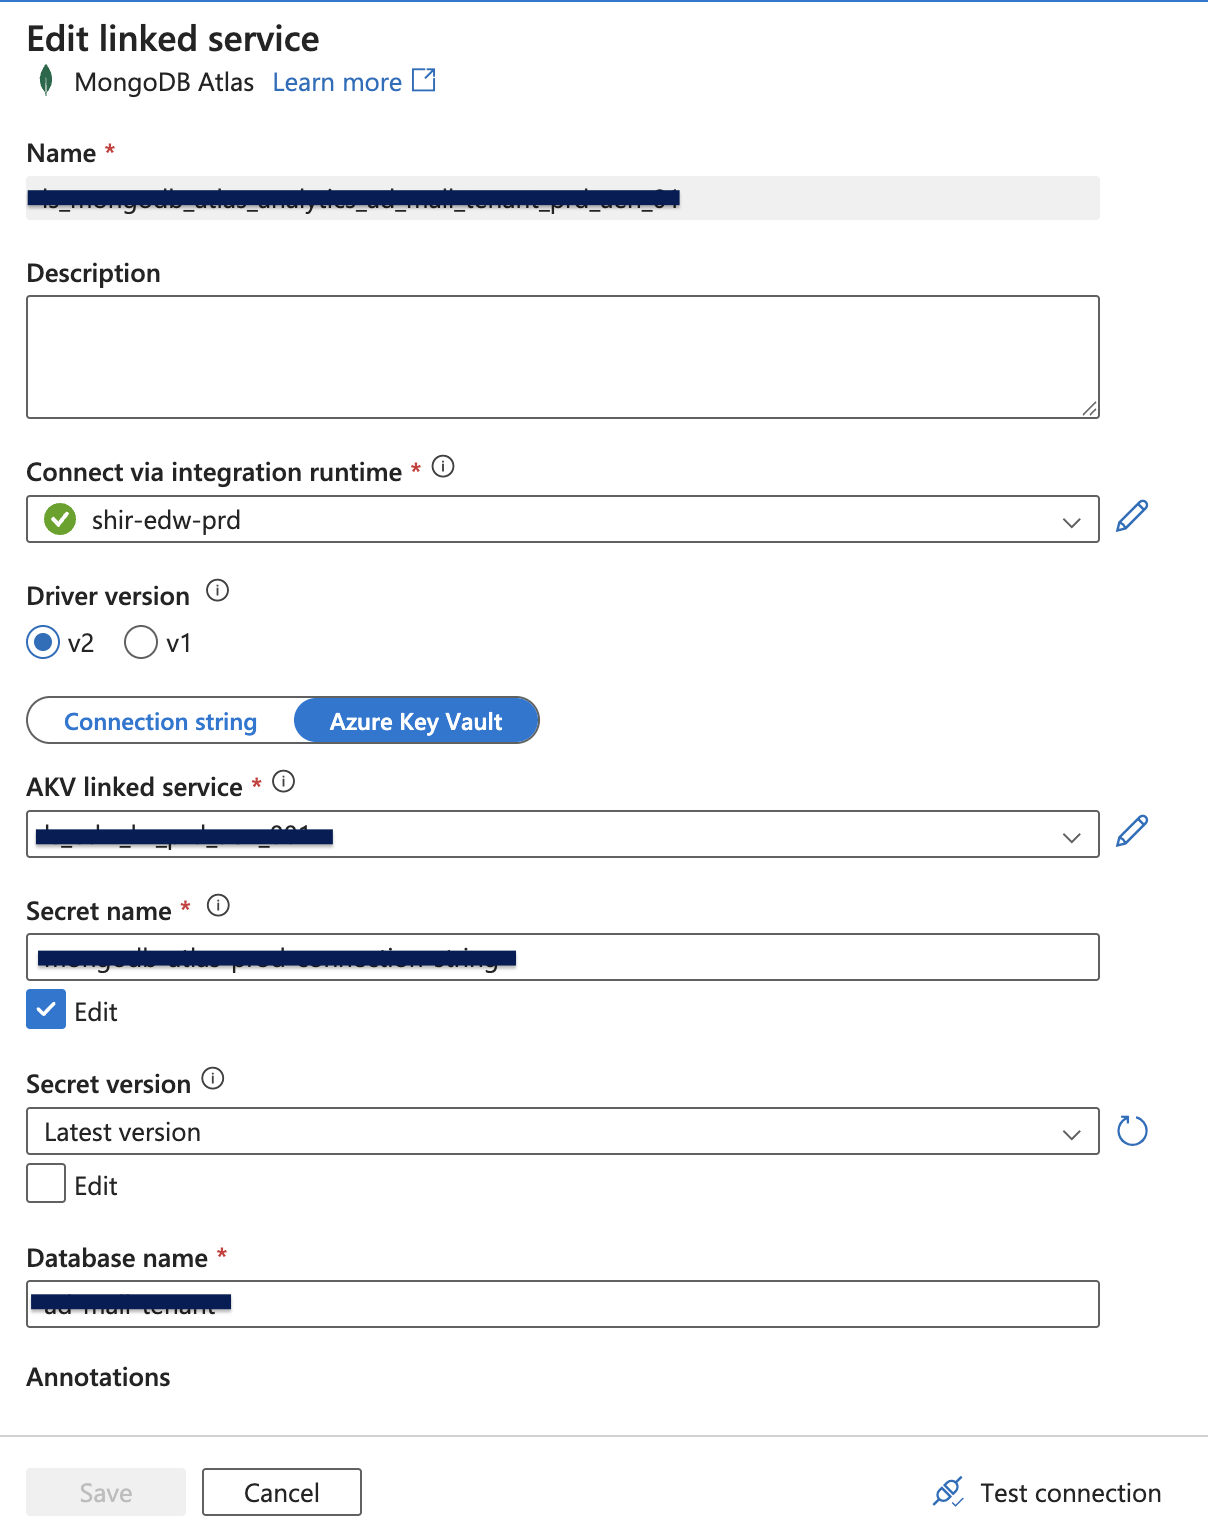This screenshot has height=1536, width=1208.
Task: Click the info icon beside Secret name
Action: (219, 905)
